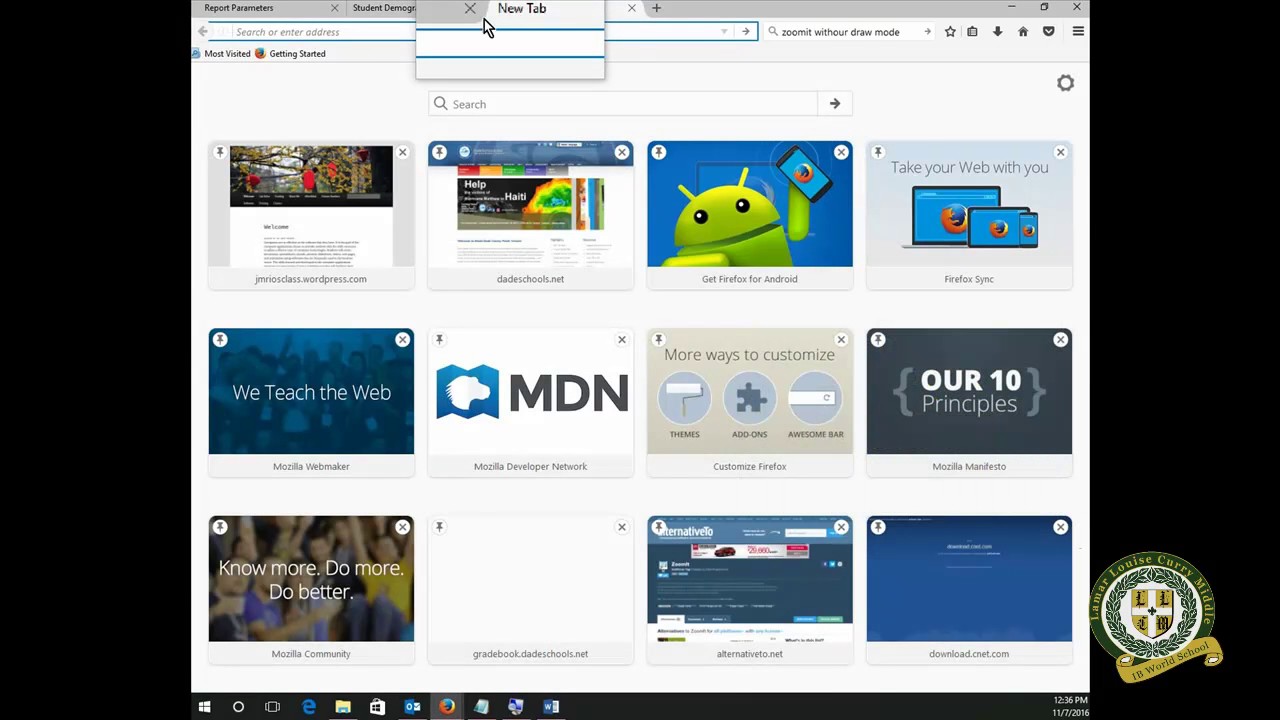
Task: Open the gradebook.dadeschools.net tile
Action: click(x=530, y=590)
